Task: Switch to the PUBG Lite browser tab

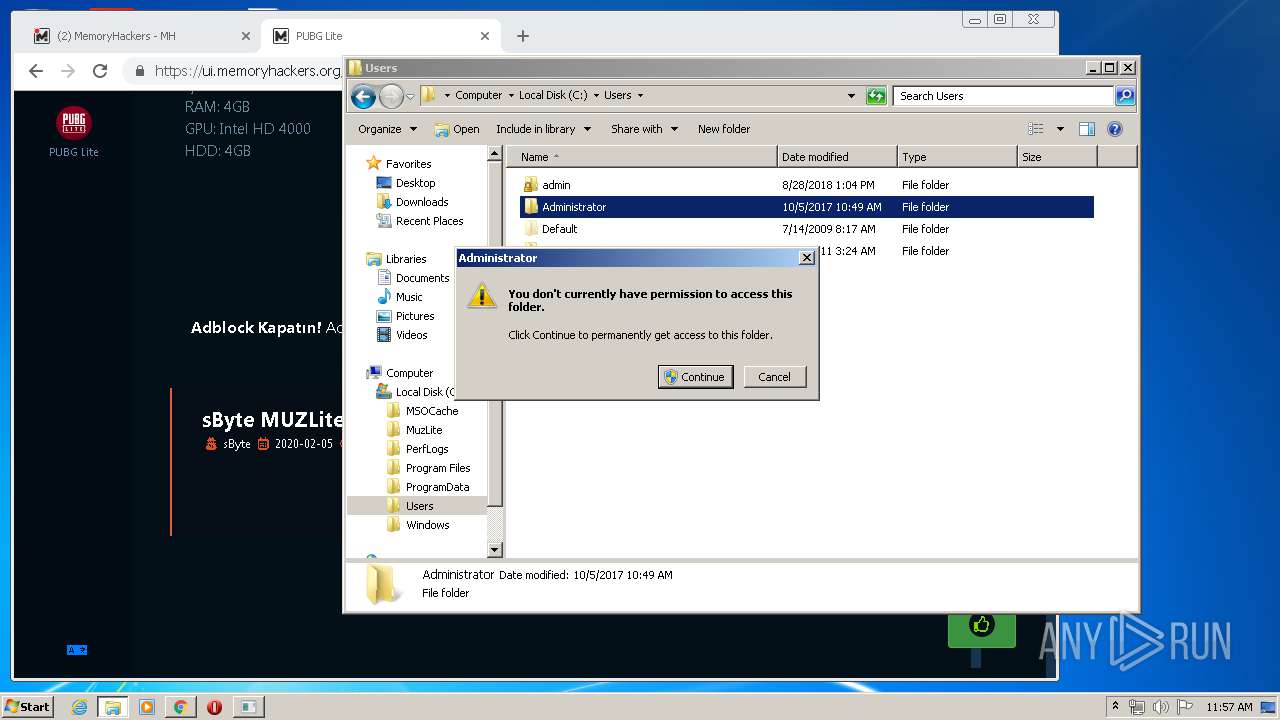Action: pos(380,36)
